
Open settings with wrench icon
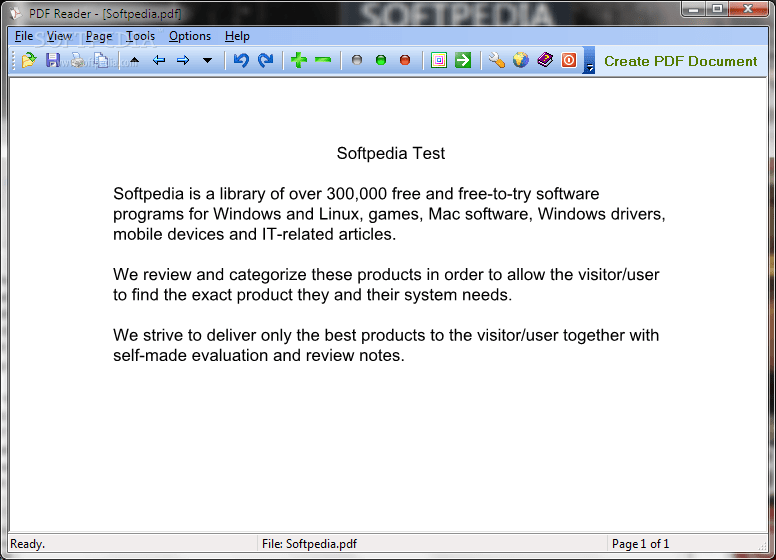pyautogui.click(x=496, y=60)
